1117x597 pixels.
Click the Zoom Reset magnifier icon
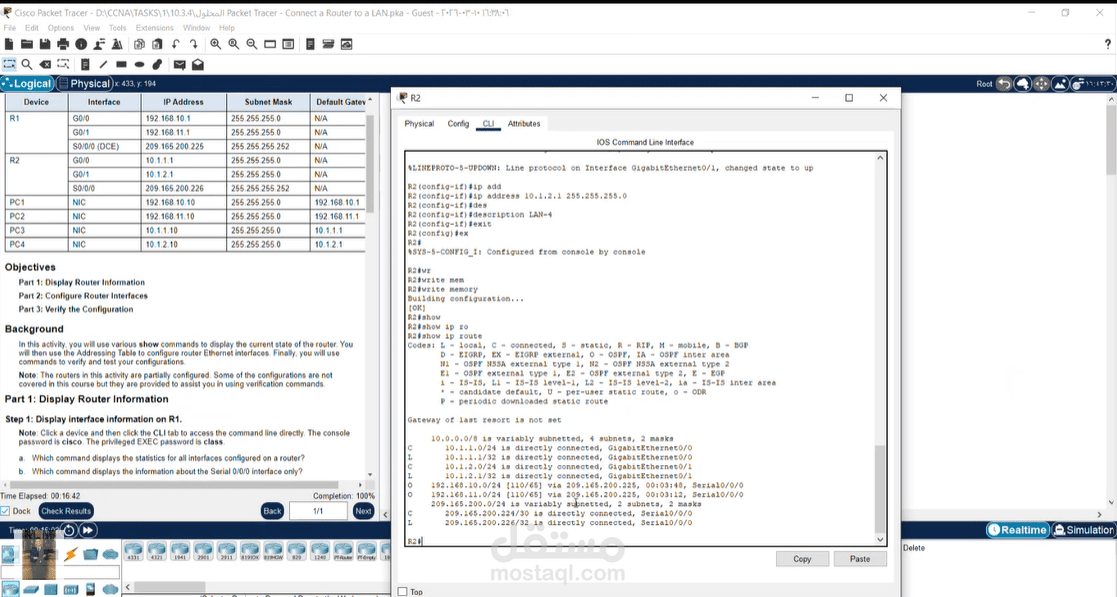click(x=234, y=44)
